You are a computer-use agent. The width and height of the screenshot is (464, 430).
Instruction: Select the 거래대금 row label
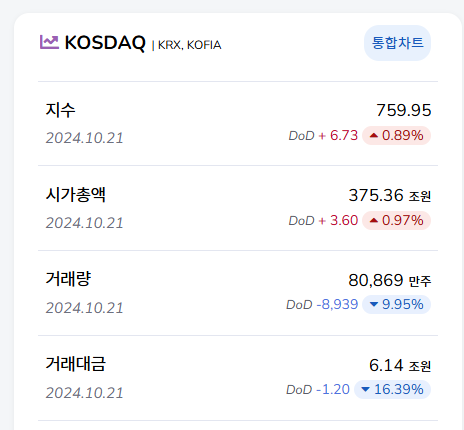(x=76, y=364)
